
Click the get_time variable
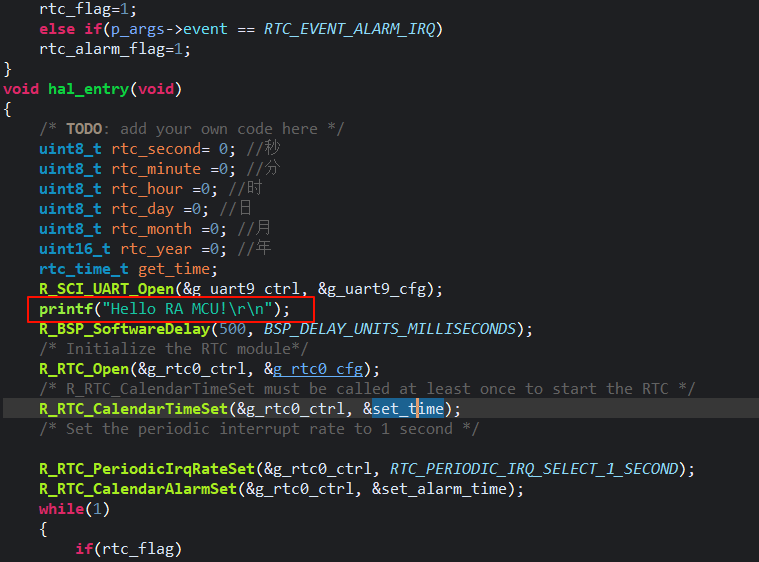tap(174, 269)
